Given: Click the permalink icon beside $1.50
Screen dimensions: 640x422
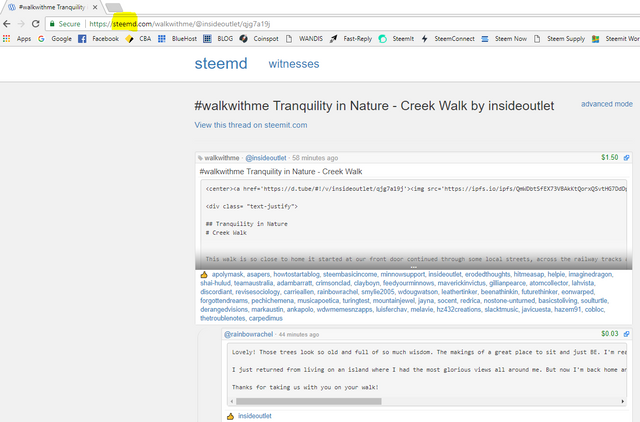Looking at the screenshot, I should click(x=626, y=158).
